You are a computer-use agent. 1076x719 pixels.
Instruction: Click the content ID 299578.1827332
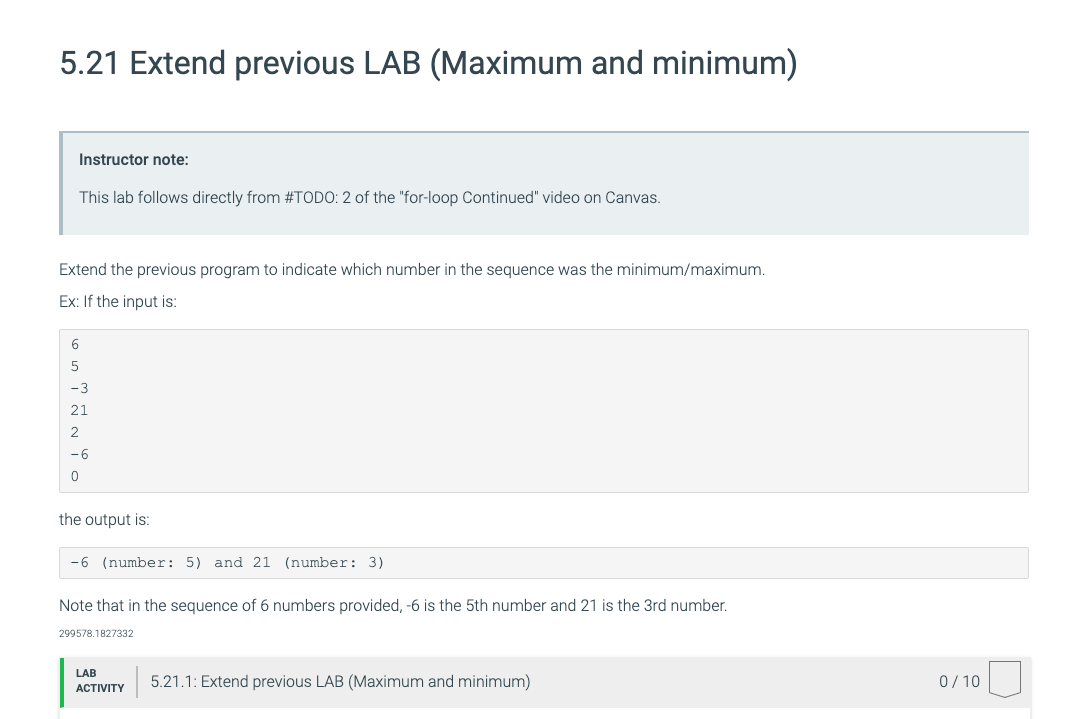pyautogui.click(x=96, y=632)
